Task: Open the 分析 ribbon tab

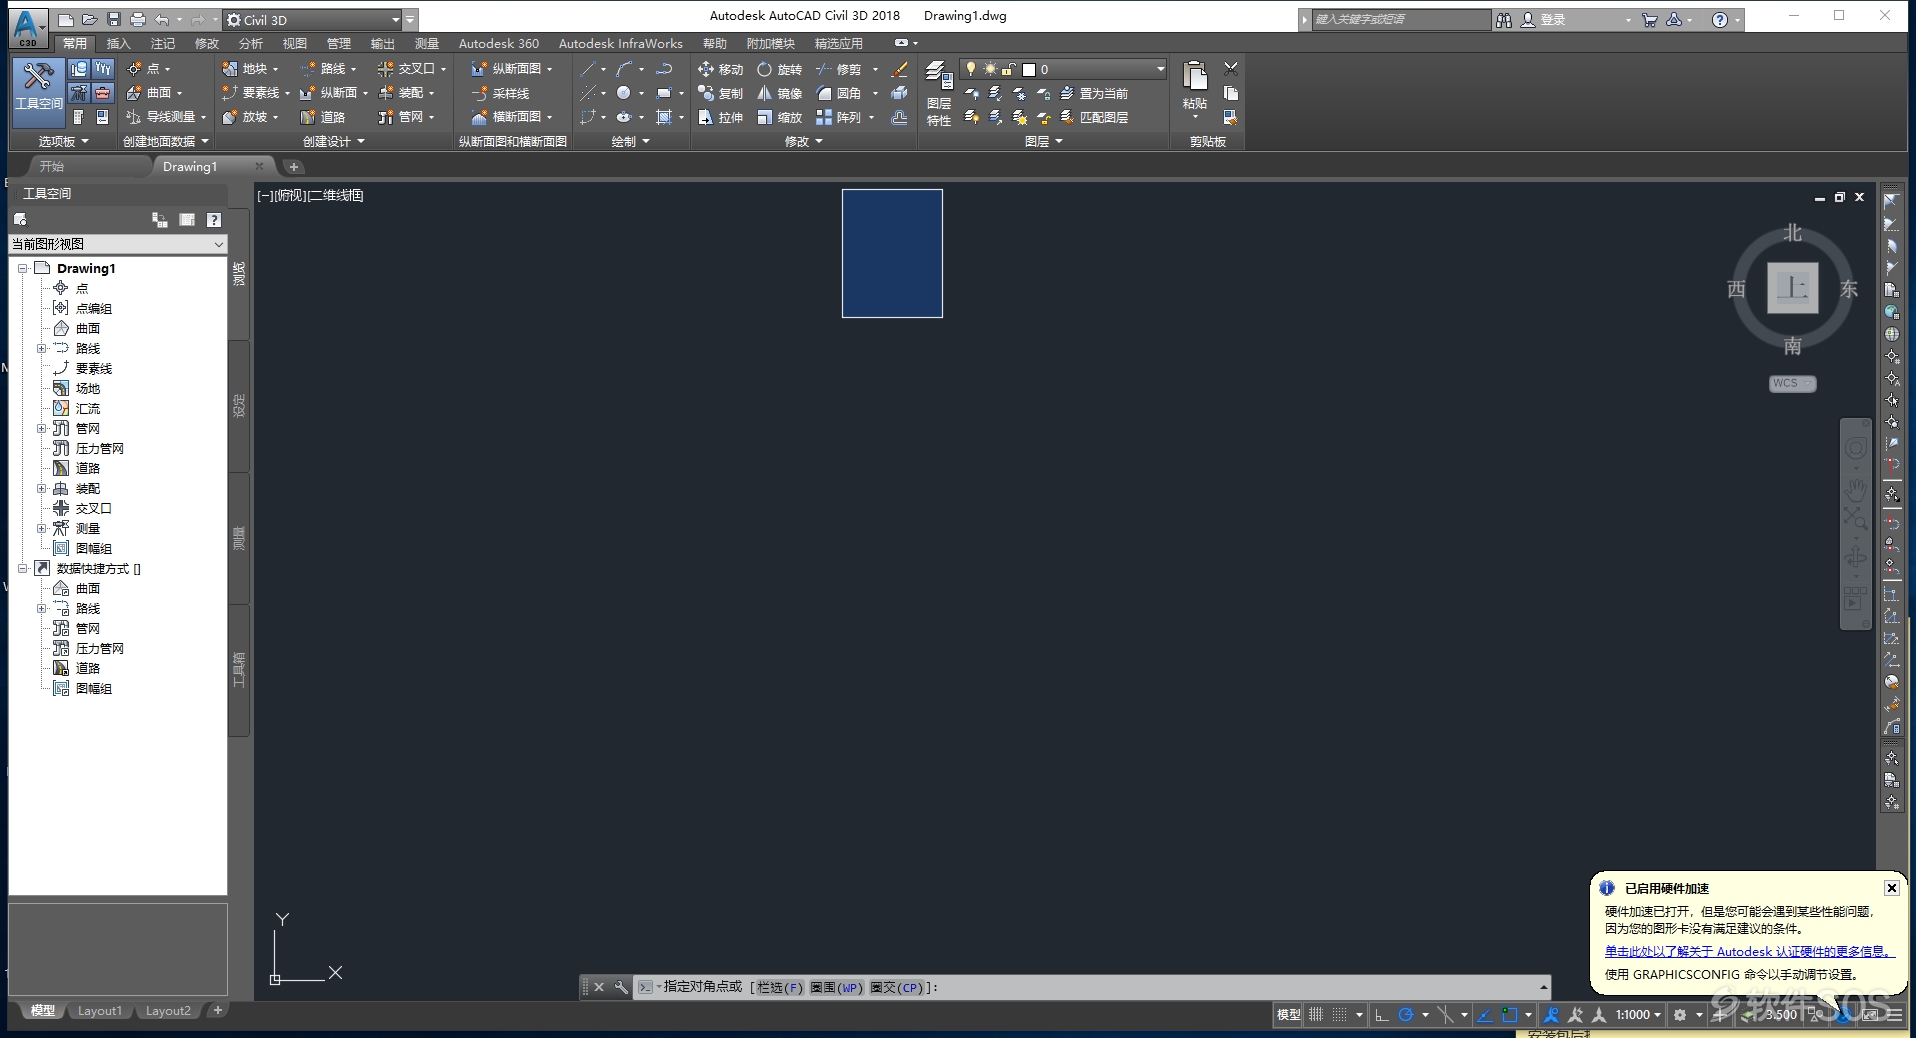Action: point(250,43)
